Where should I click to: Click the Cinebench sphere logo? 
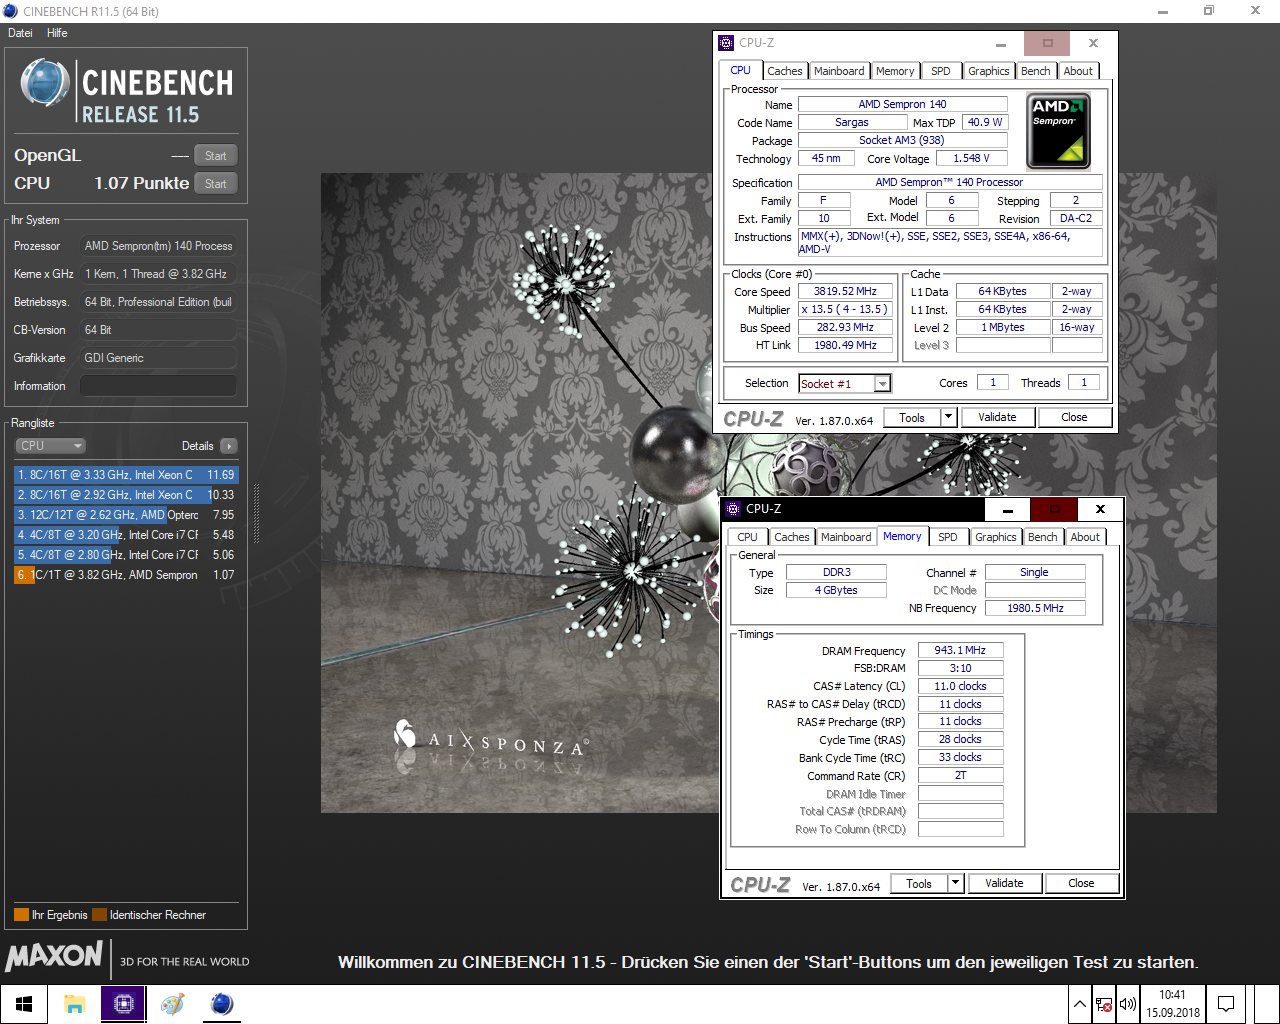[45, 83]
